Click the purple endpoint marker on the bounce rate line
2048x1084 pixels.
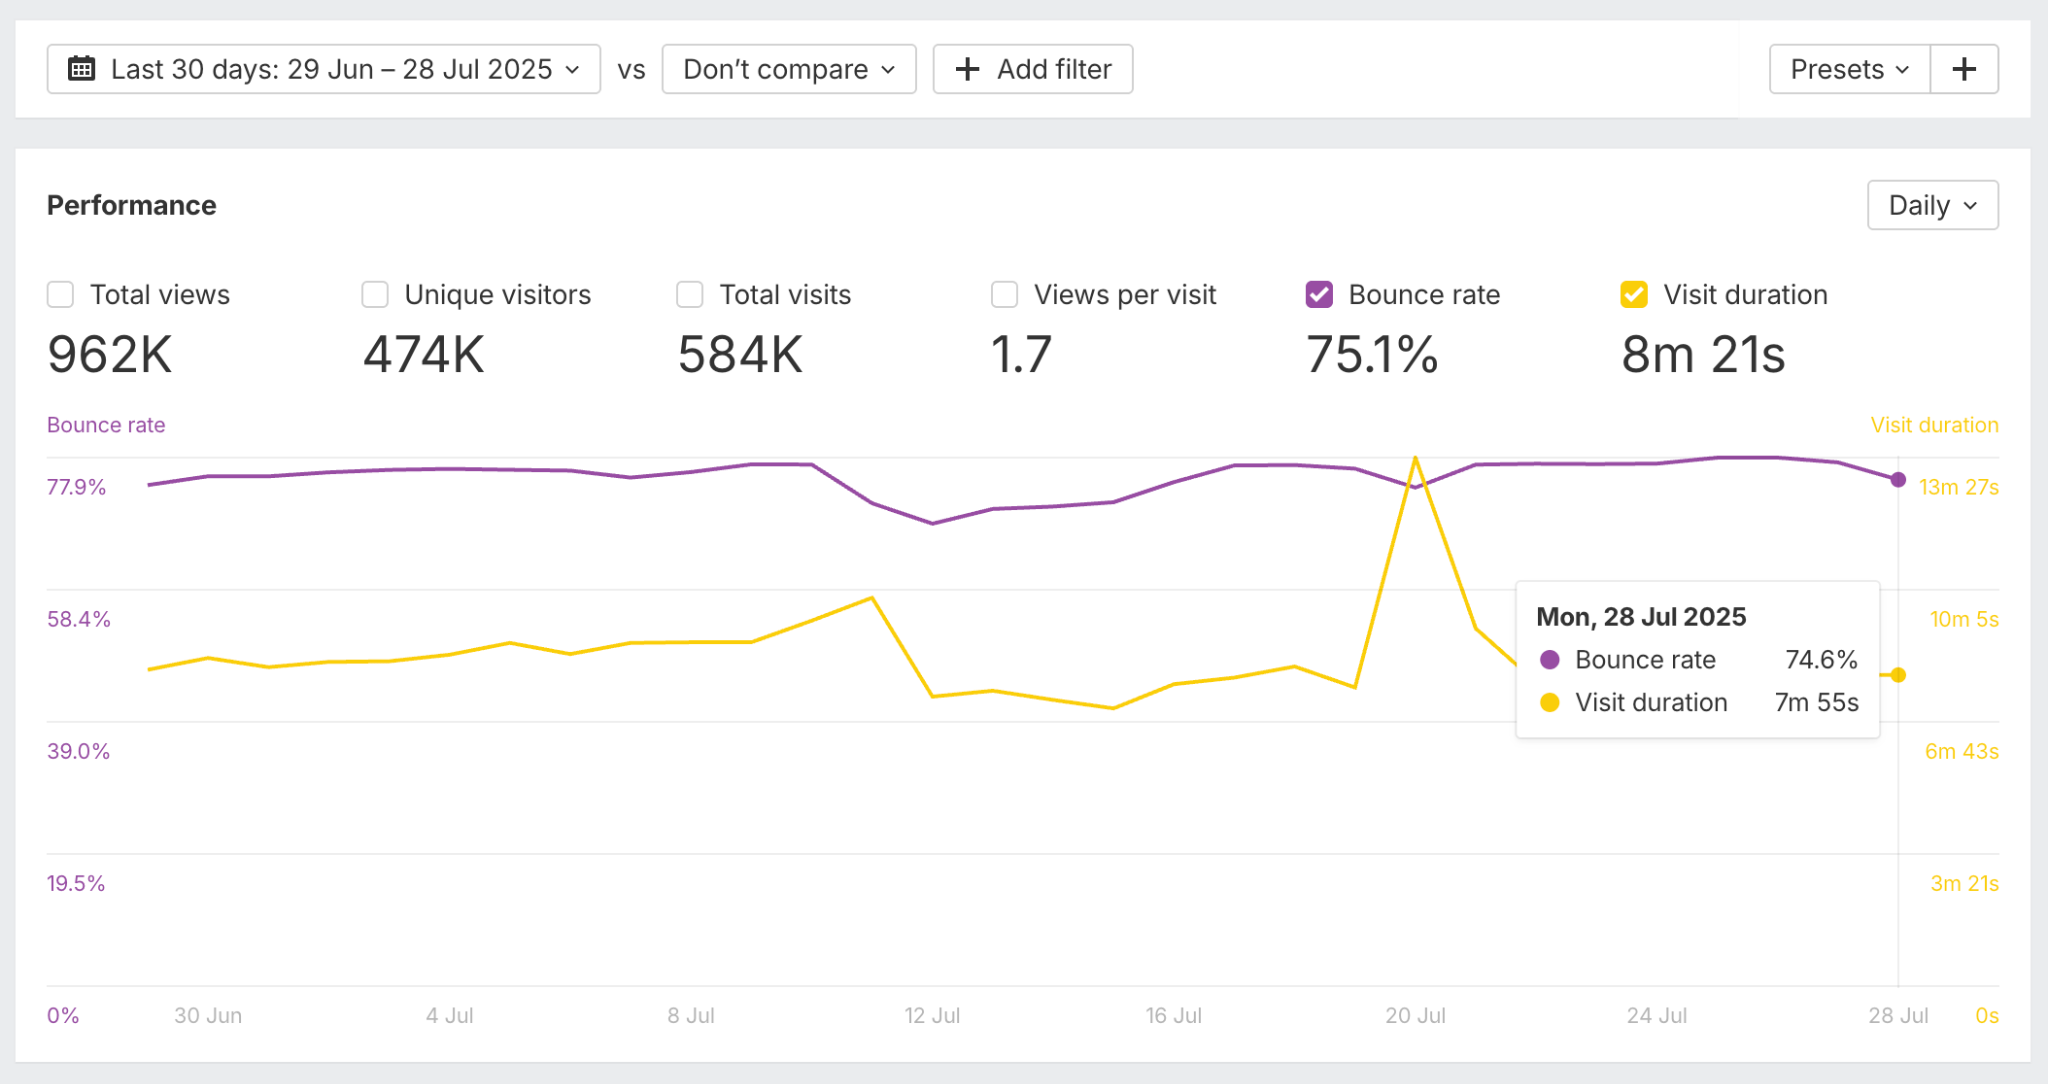[1899, 481]
